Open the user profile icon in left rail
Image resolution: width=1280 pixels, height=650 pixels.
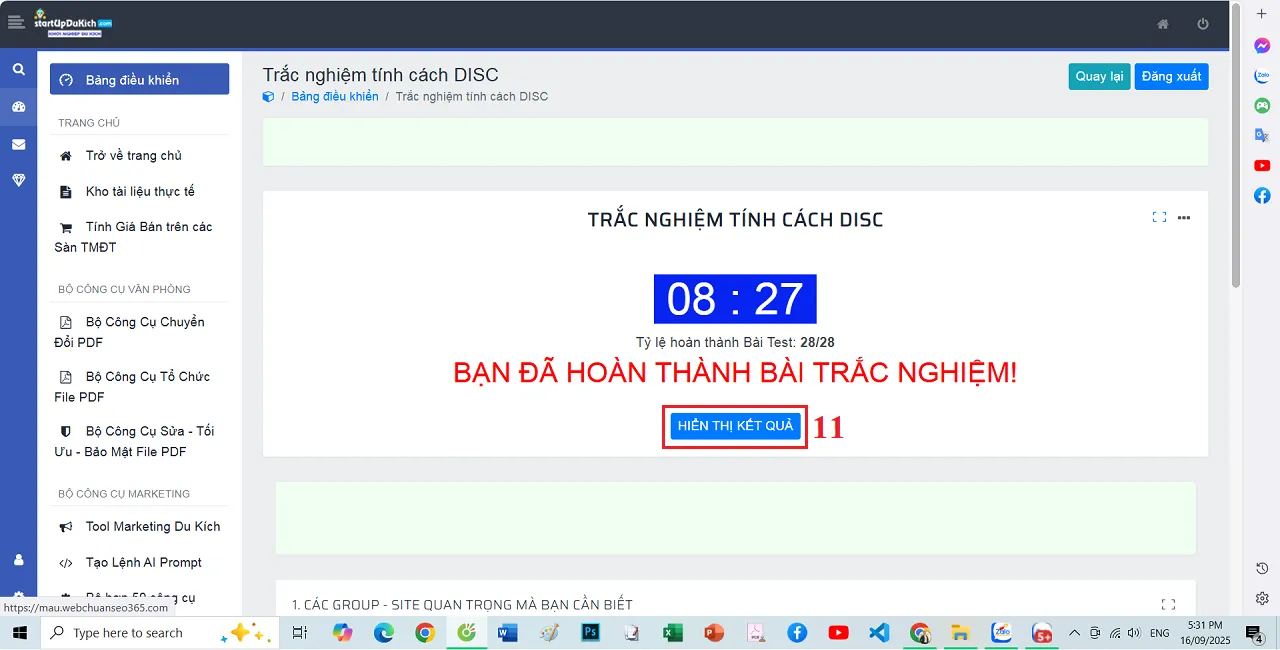tap(18, 560)
